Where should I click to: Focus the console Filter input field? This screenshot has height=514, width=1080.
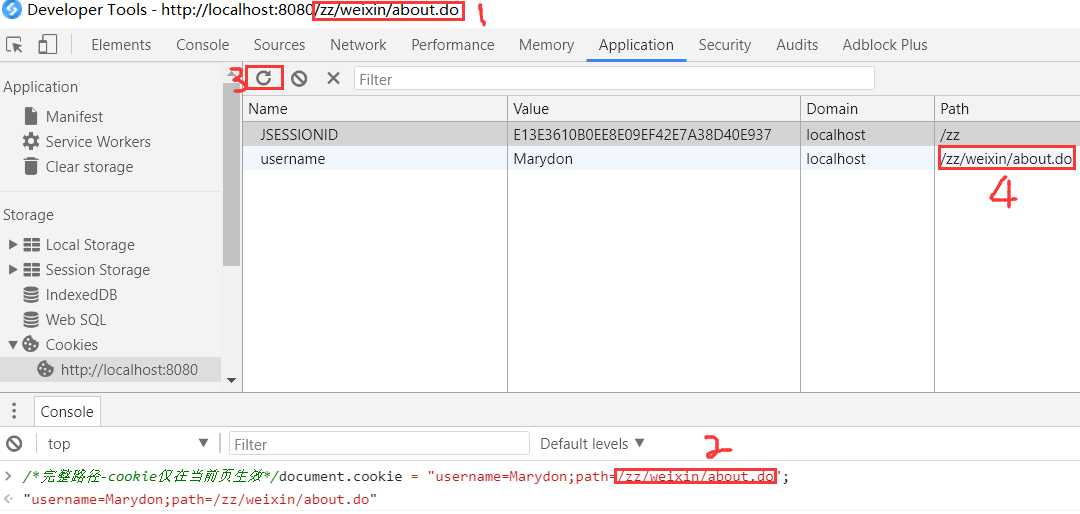point(379,444)
